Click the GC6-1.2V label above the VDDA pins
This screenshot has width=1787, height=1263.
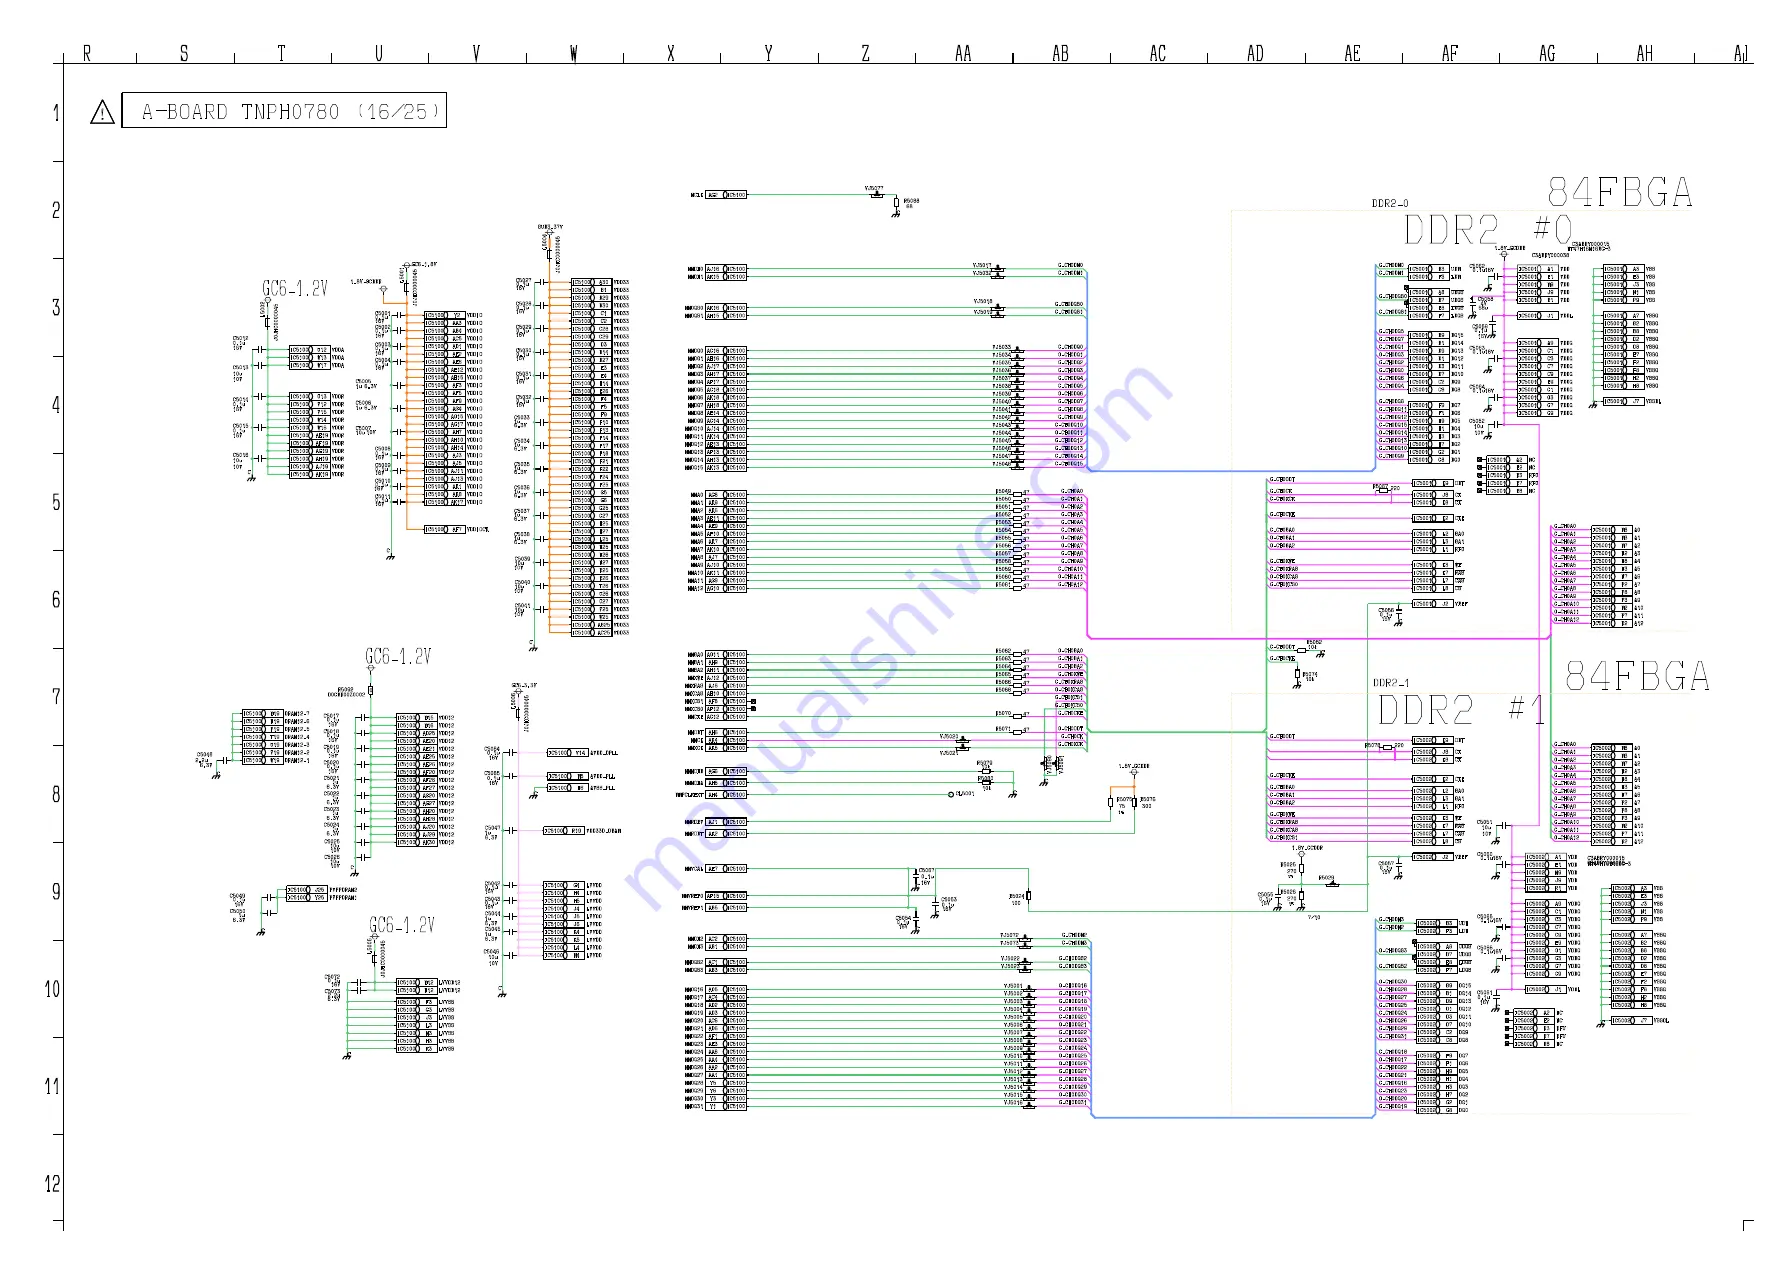(x=295, y=288)
